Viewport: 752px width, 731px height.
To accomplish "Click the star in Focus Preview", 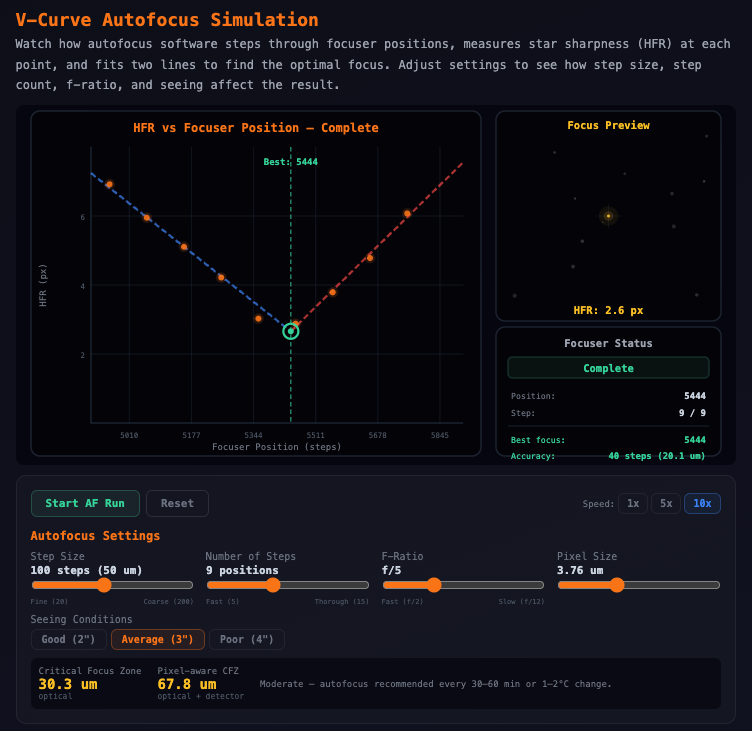I will click(608, 216).
